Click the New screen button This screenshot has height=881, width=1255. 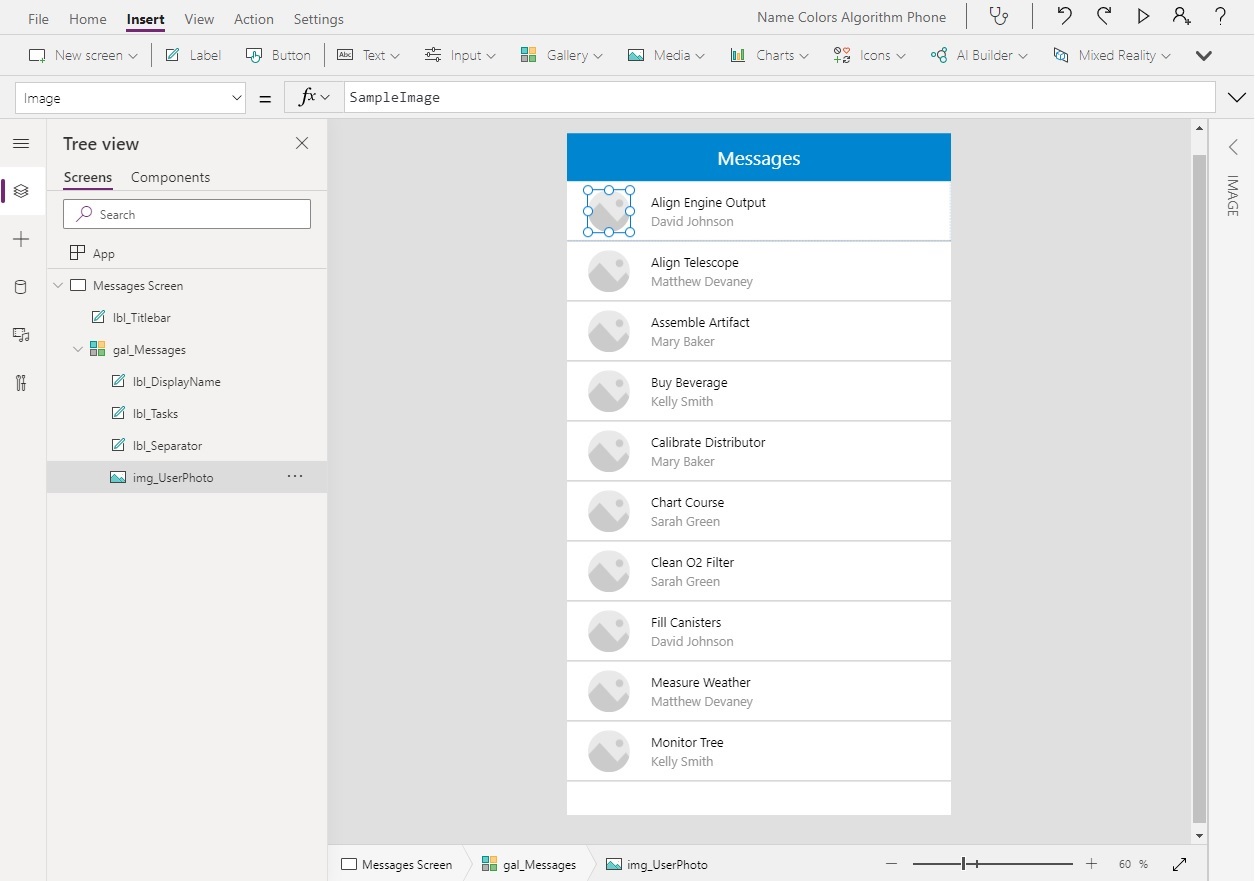click(x=82, y=55)
